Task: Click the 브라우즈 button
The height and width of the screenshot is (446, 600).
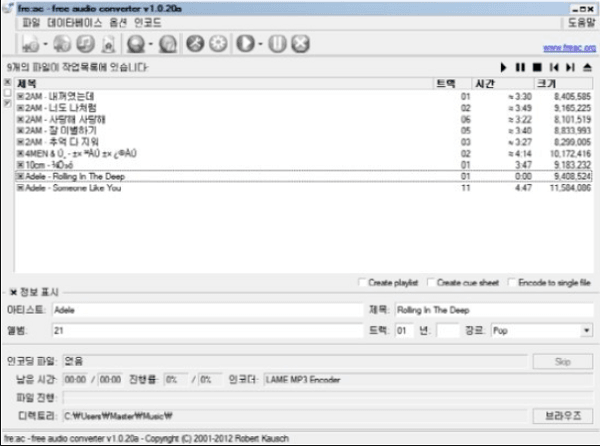Action: (561, 413)
